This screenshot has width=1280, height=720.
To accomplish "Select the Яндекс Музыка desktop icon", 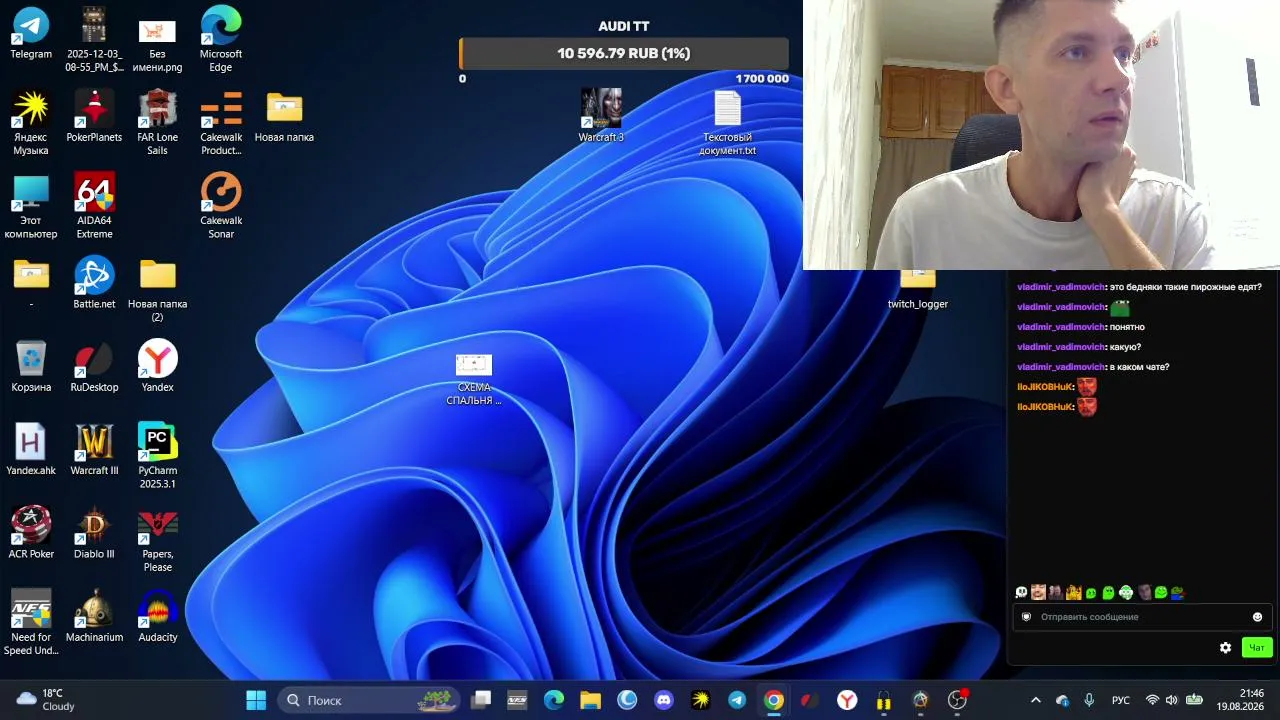I will [x=31, y=122].
